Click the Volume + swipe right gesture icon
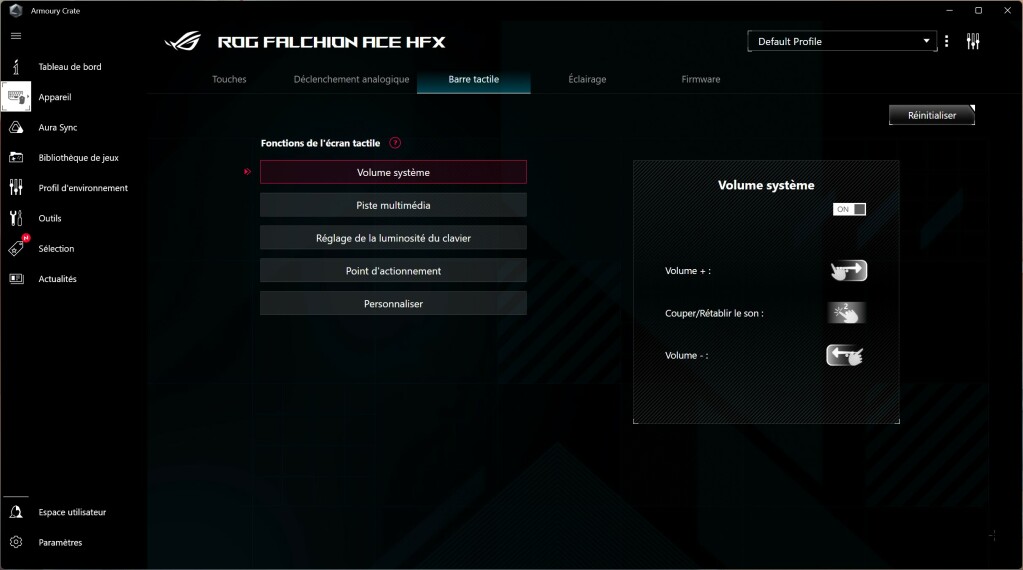 [x=848, y=270]
